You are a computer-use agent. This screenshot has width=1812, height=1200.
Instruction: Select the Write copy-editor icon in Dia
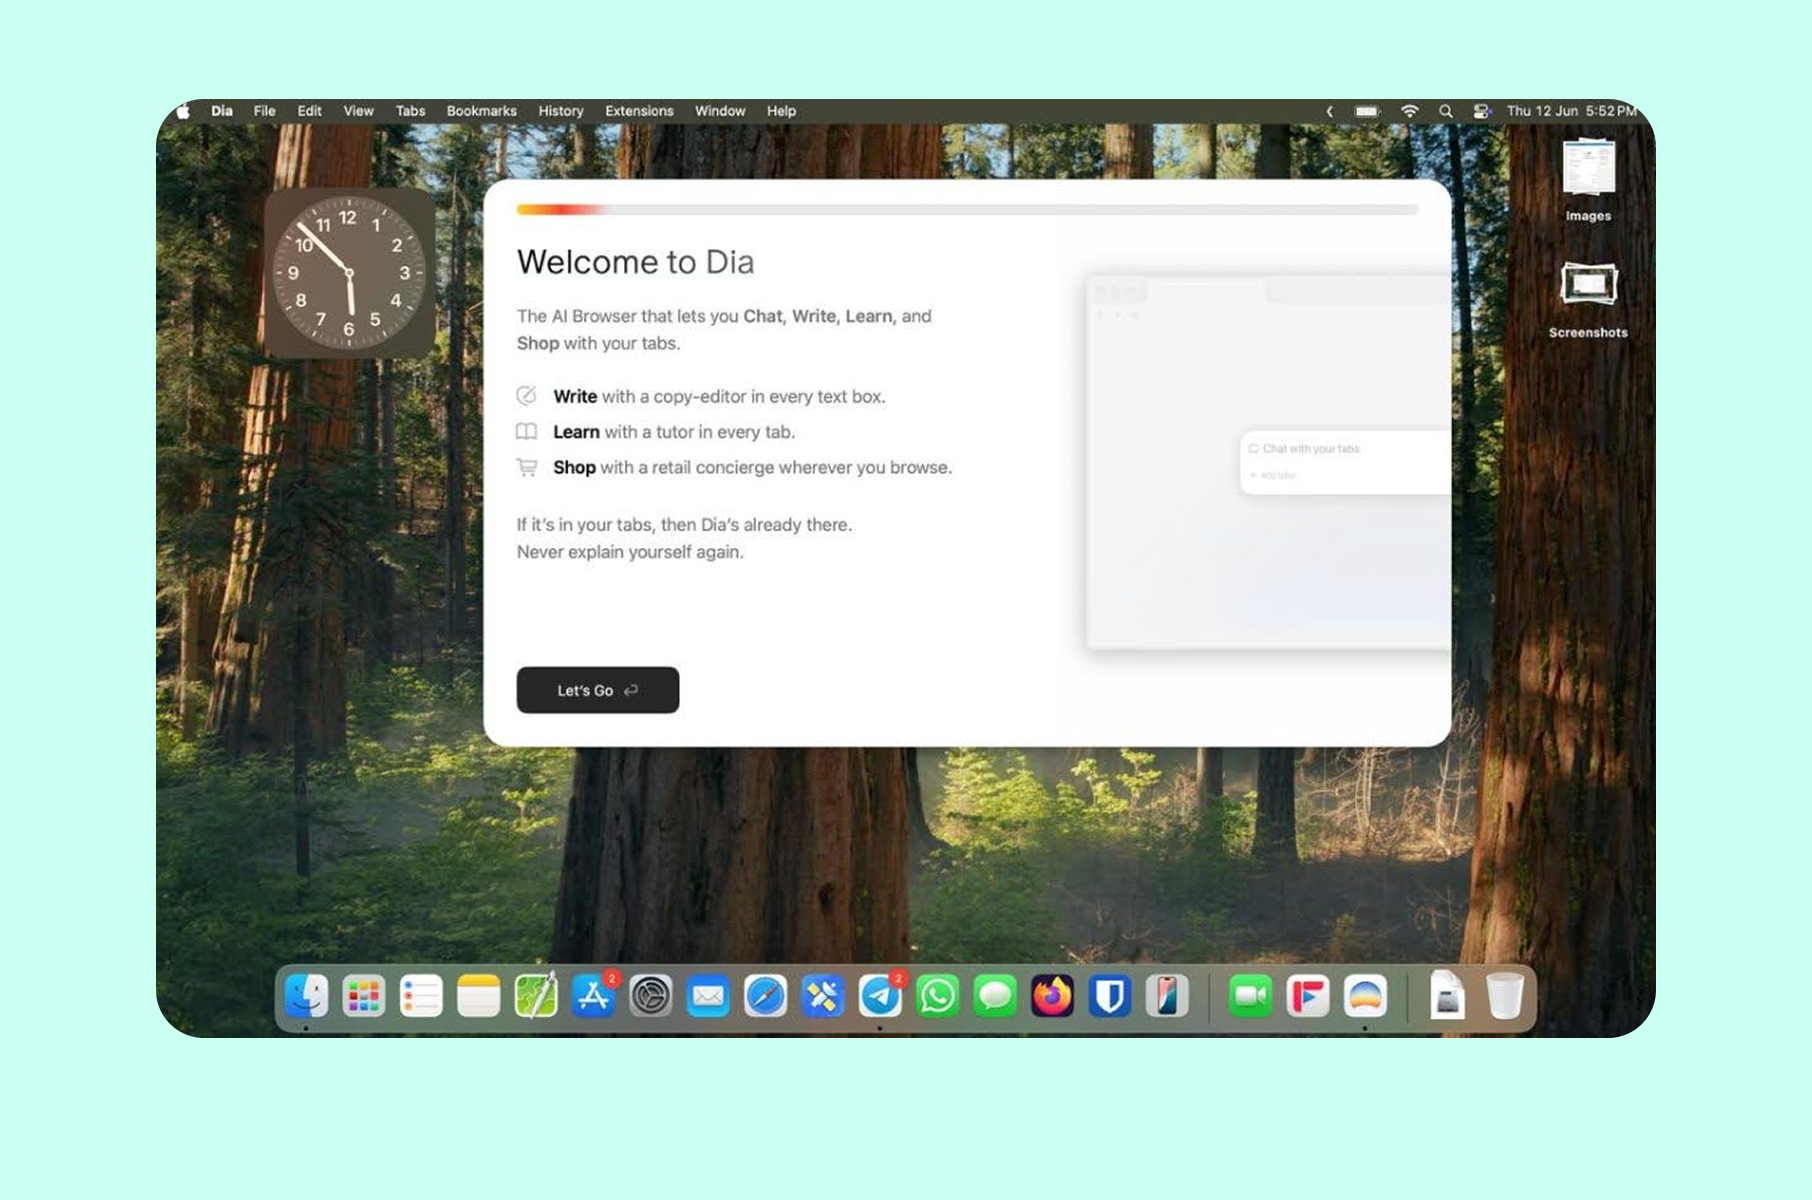[x=527, y=396]
